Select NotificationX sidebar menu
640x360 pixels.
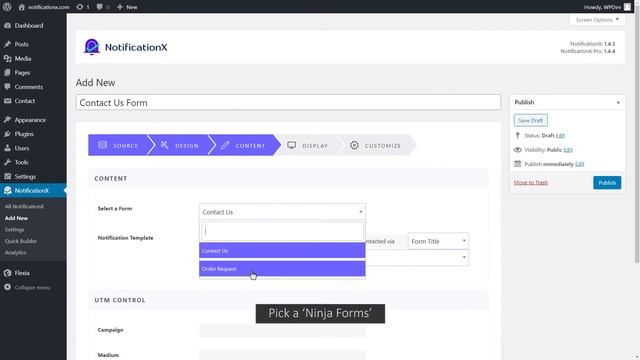[33, 191]
